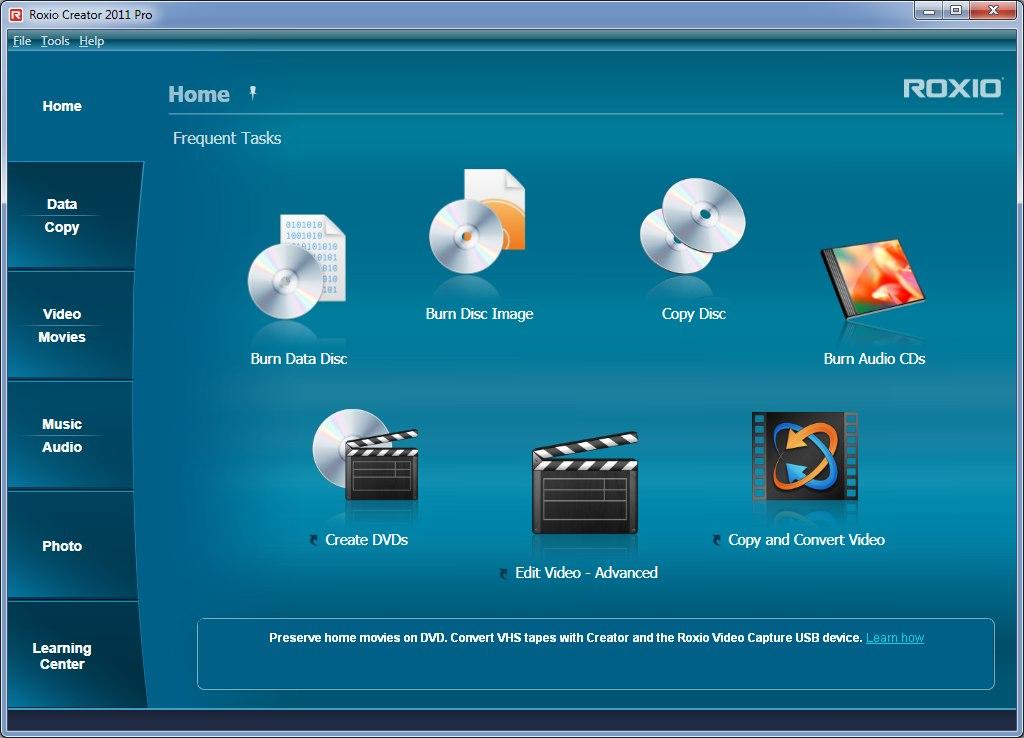
Task: Toggle the pin icon beside Home heading
Action: (253, 93)
